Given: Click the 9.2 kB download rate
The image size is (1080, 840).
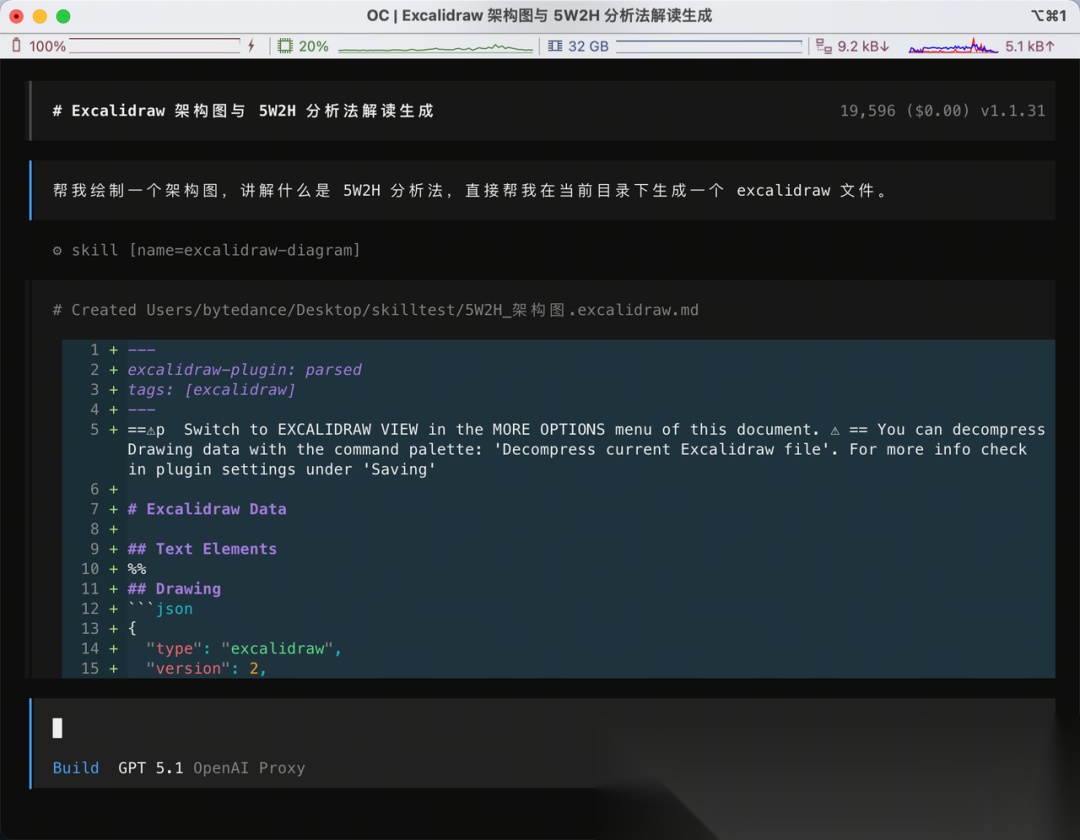Looking at the screenshot, I should coord(863,46).
